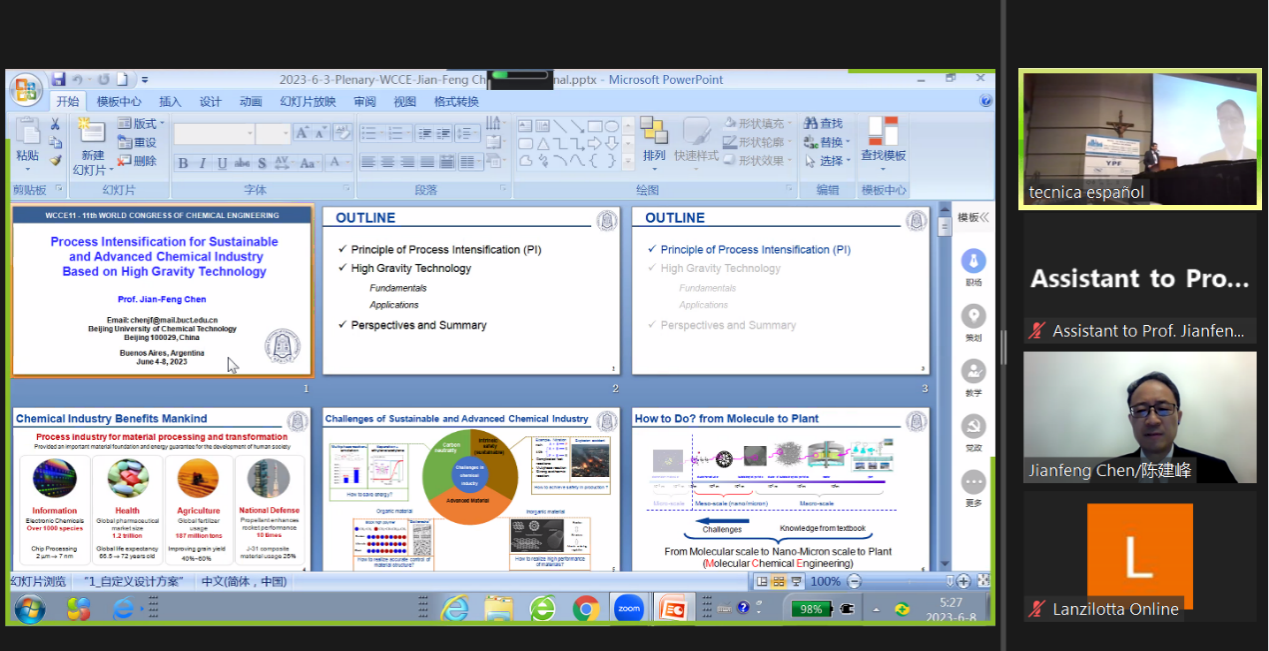Image resolution: width=1269 pixels, height=651 pixels.
Task: Select the Chemical Industry Benefits Mankind slide thumbnail
Action: 161,490
